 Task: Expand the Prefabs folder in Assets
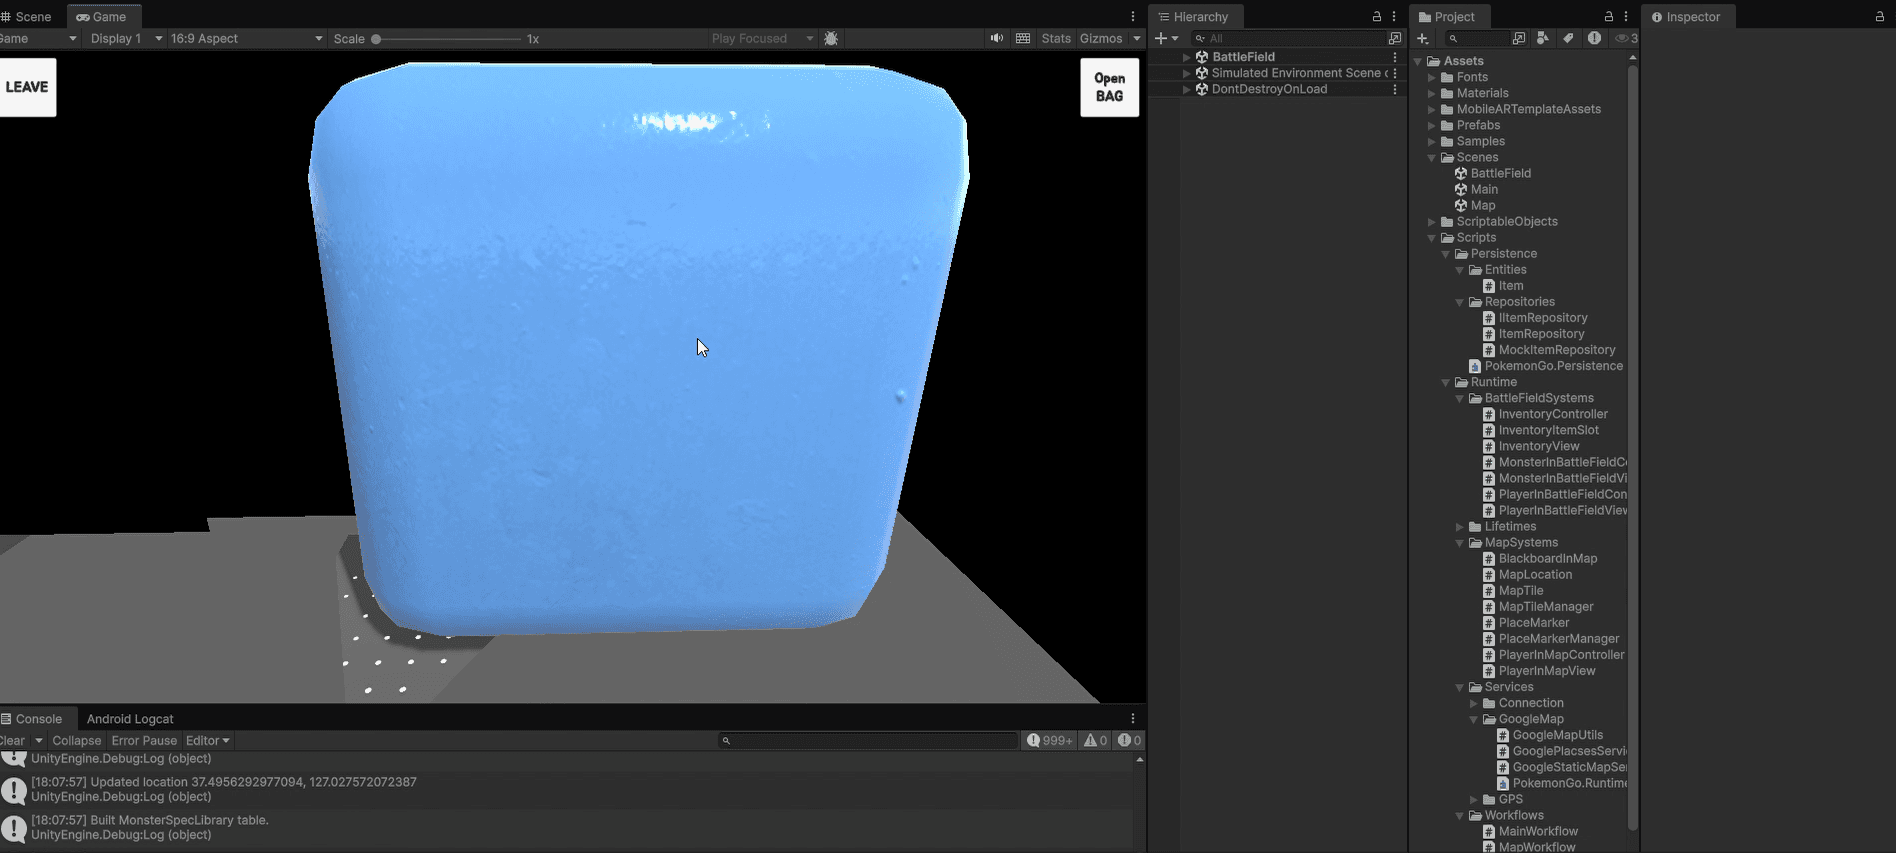pos(1432,125)
